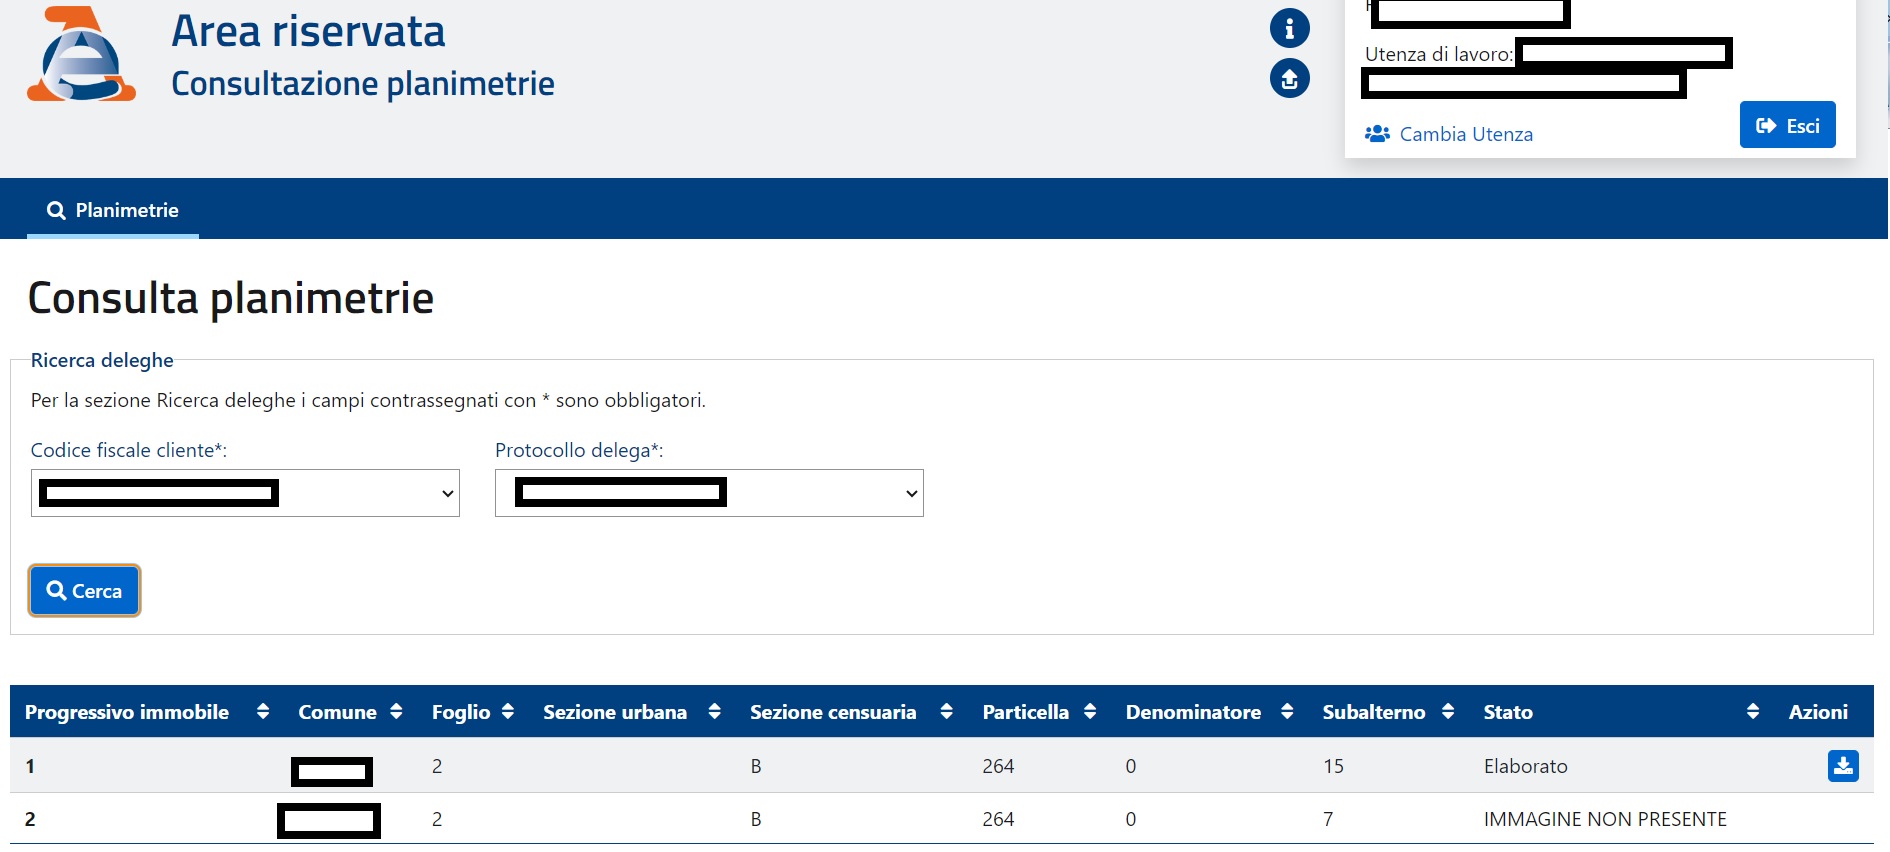Image resolution: width=1890 pixels, height=852 pixels.
Task: Download planimetria for row 1
Action: (x=1842, y=766)
